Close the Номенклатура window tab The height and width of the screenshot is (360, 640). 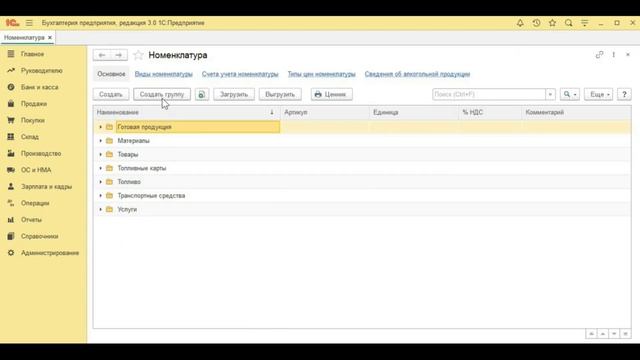click(50, 38)
